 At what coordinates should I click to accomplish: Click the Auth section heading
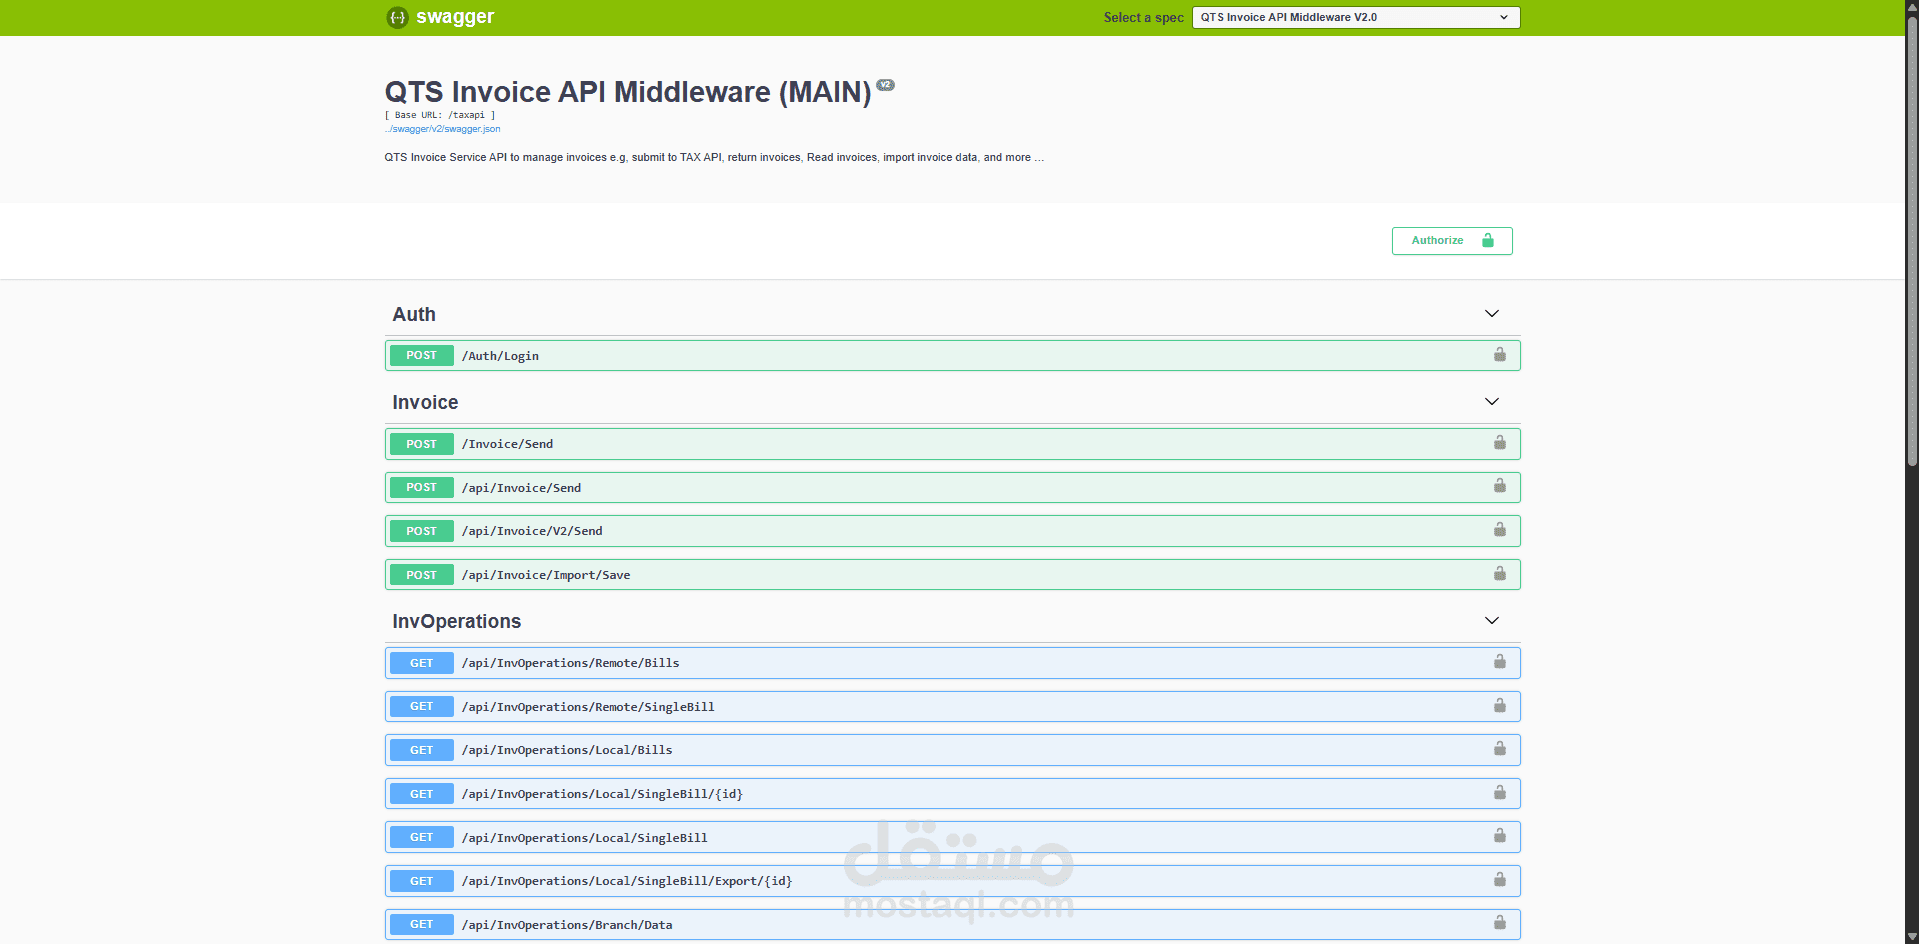[x=414, y=314]
